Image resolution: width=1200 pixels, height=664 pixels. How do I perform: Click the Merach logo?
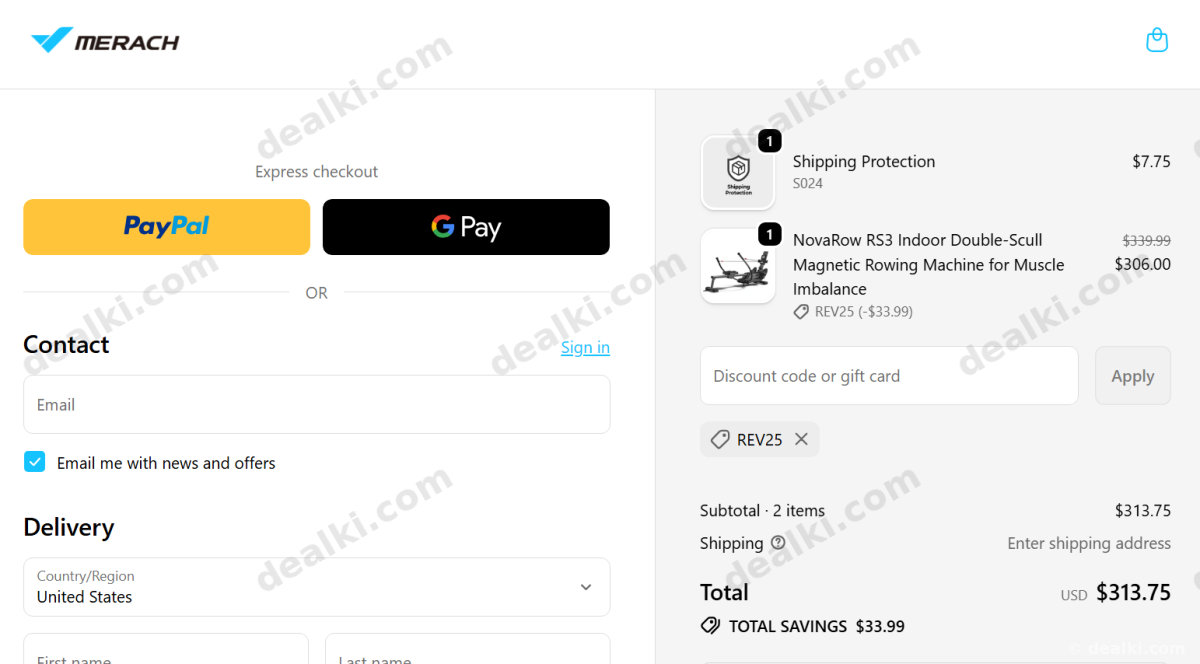pos(105,41)
